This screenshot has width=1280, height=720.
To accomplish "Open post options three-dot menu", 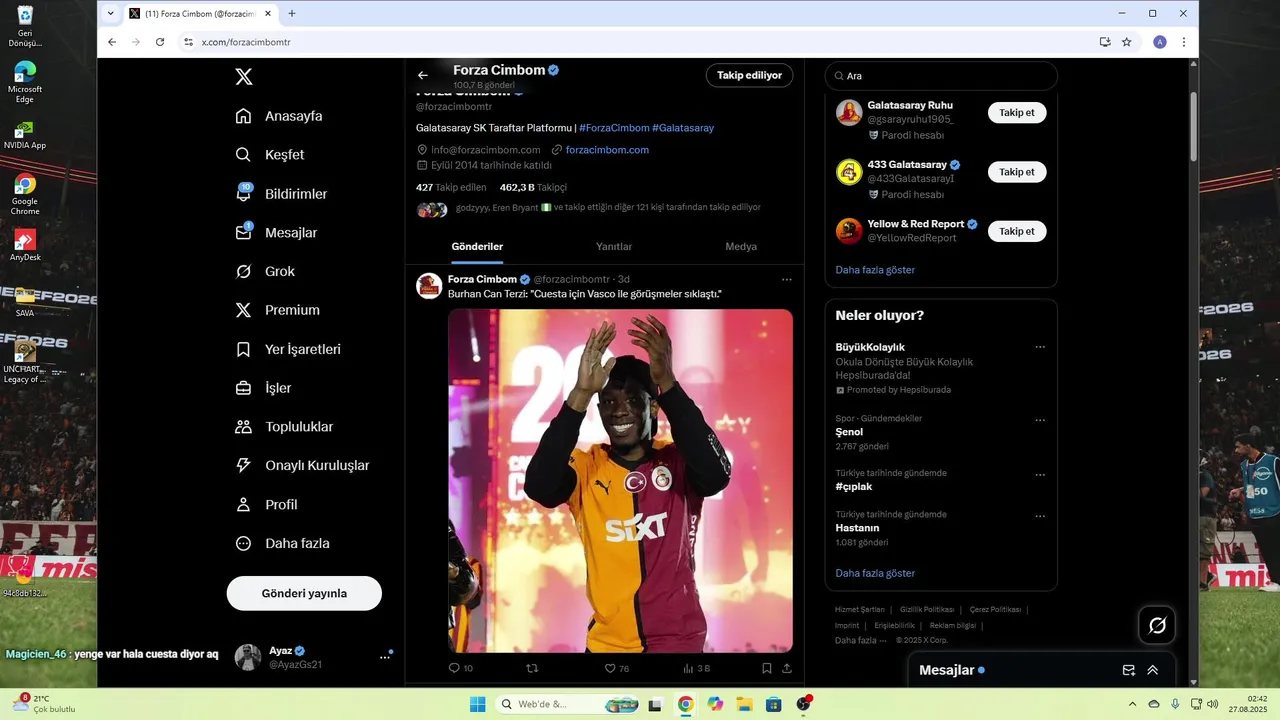I will coord(787,280).
